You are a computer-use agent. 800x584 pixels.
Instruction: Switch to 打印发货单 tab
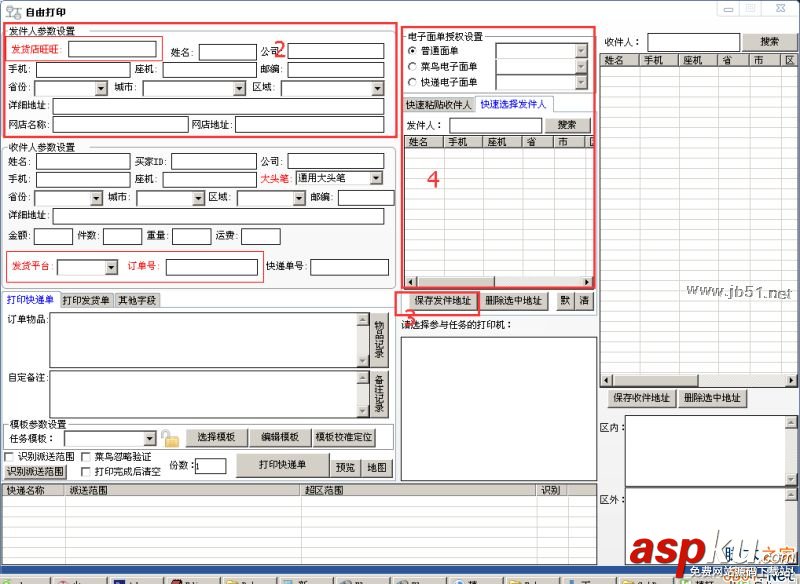coord(86,300)
